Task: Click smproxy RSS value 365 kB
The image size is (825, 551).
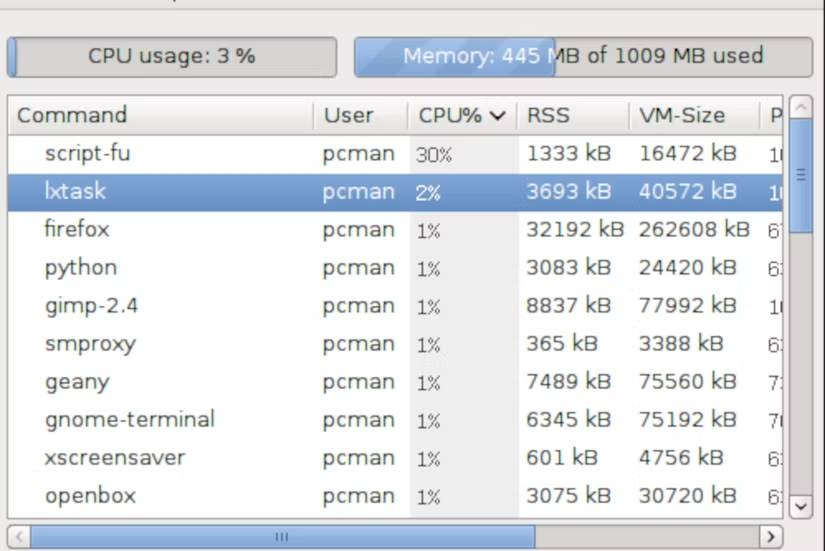Action: (562, 344)
